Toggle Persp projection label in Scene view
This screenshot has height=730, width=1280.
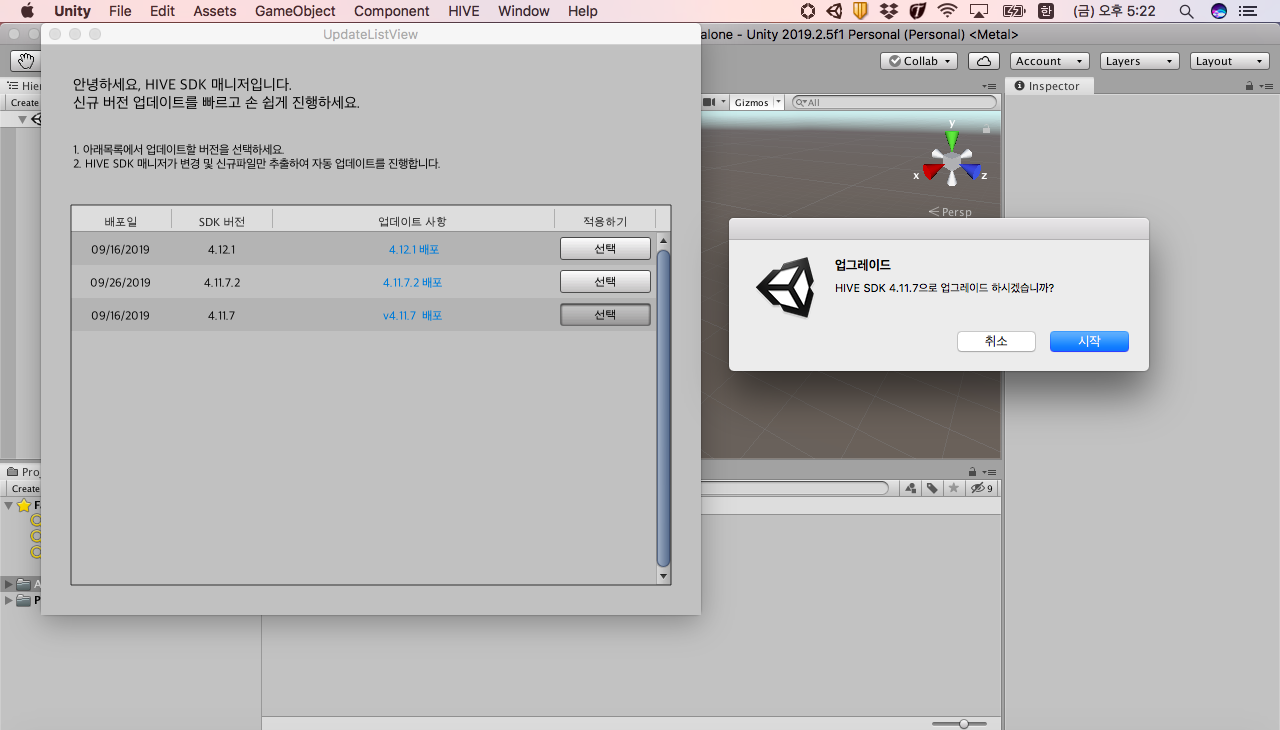[x=950, y=212]
